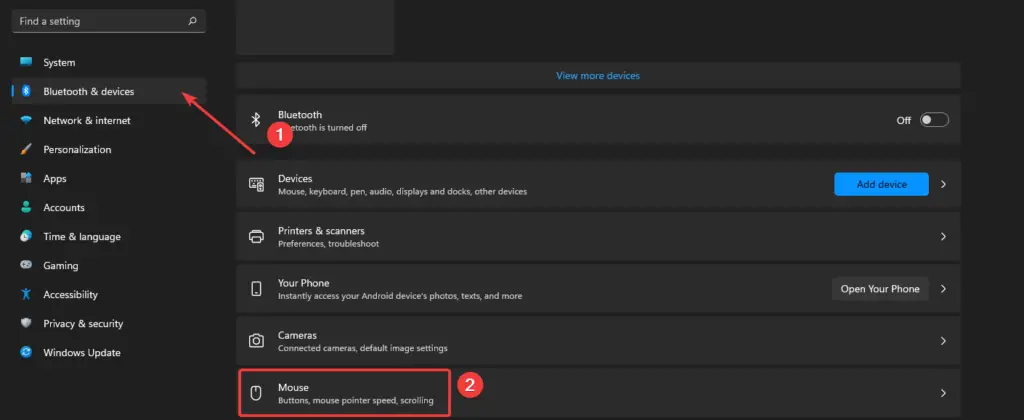Click the Bluetooth symbol in Bluetooth row
This screenshot has width=1024, height=420.
click(x=257, y=120)
